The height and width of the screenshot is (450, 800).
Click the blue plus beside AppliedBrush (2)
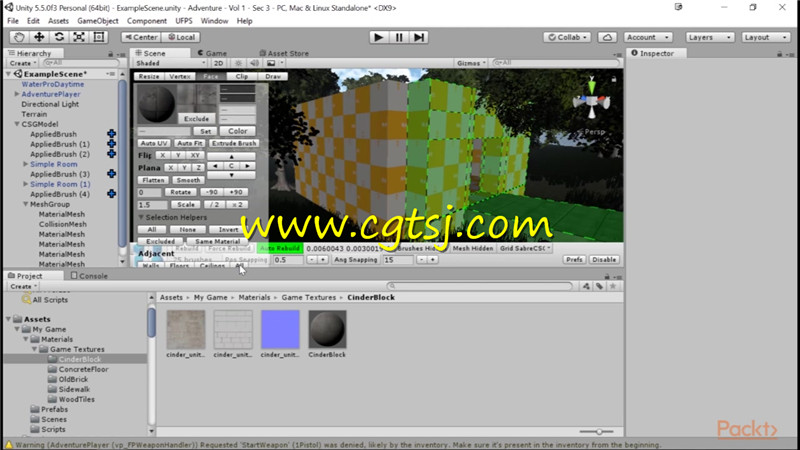click(111, 154)
